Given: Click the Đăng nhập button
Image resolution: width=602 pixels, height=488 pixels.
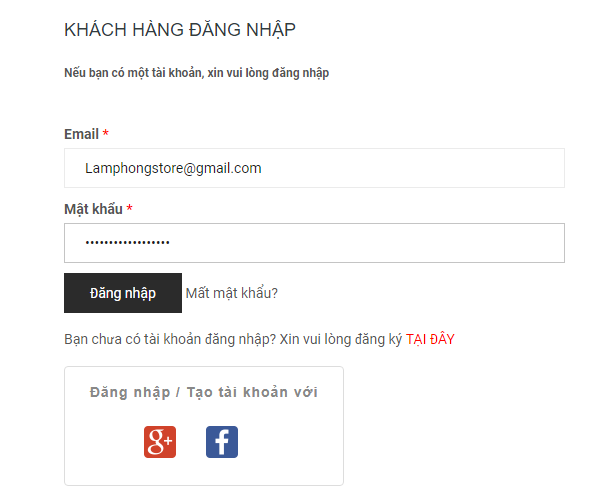Looking at the screenshot, I should (123, 293).
